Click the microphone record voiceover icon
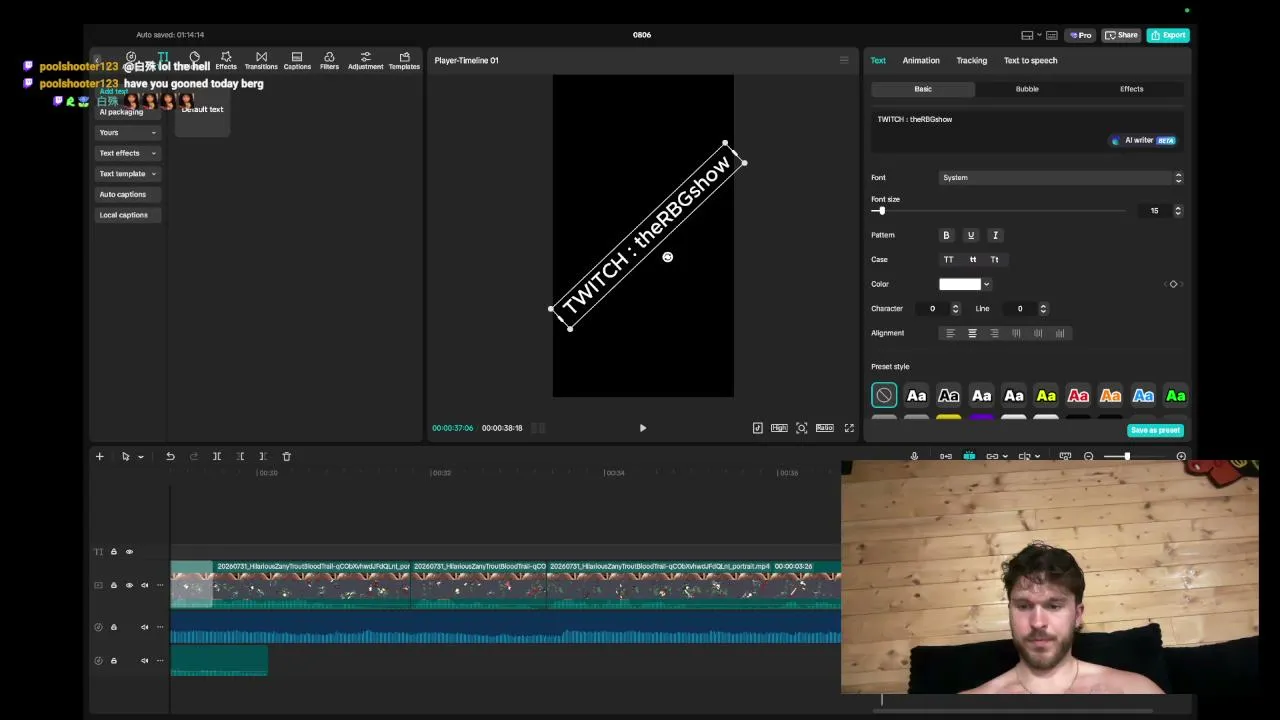The image size is (1280, 720). click(x=914, y=456)
